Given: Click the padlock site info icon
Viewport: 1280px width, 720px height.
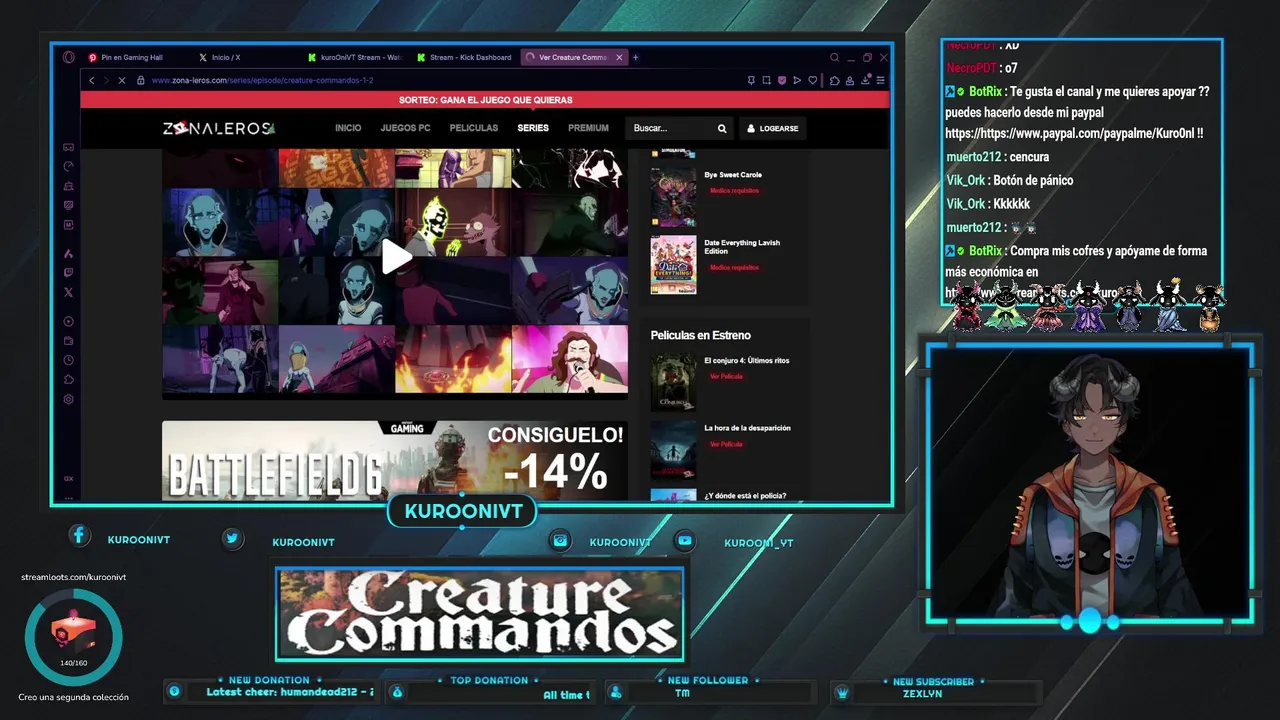Looking at the screenshot, I should point(141,80).
